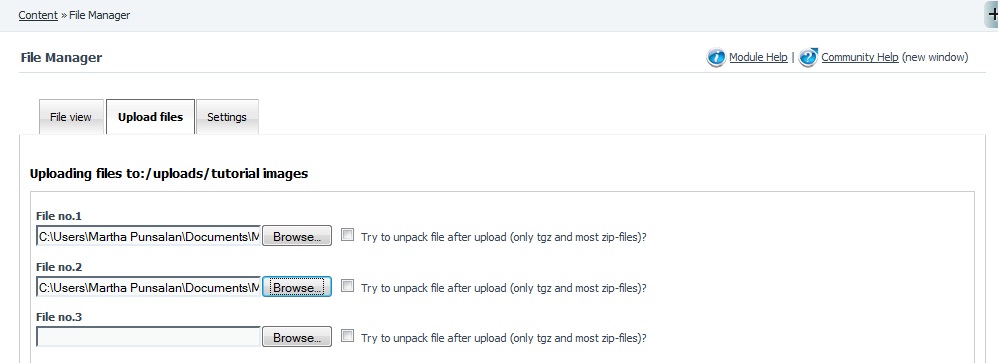
Task: Open the Settings tab
Action: [227, 117]
